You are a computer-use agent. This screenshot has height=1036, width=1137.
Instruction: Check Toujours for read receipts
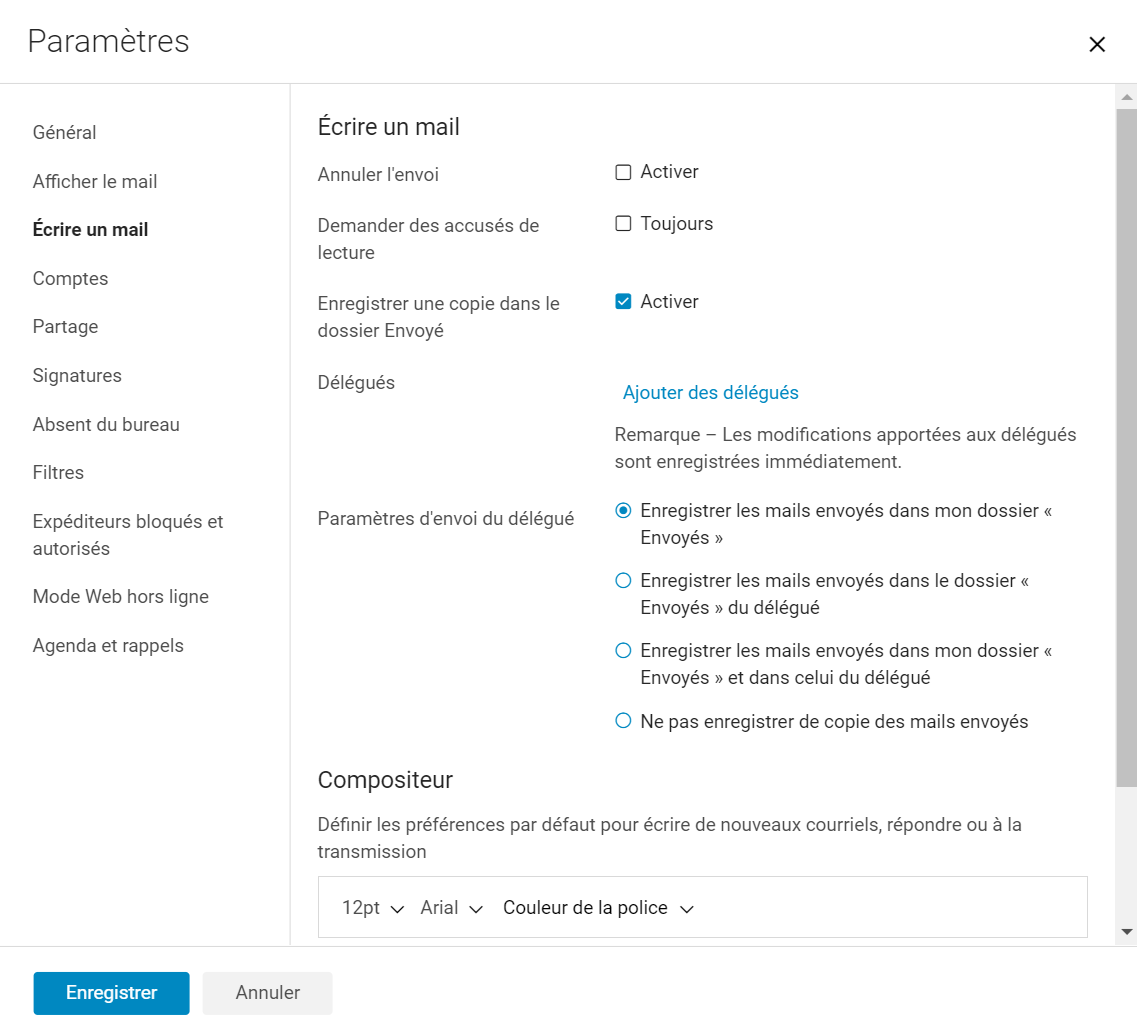623,223
